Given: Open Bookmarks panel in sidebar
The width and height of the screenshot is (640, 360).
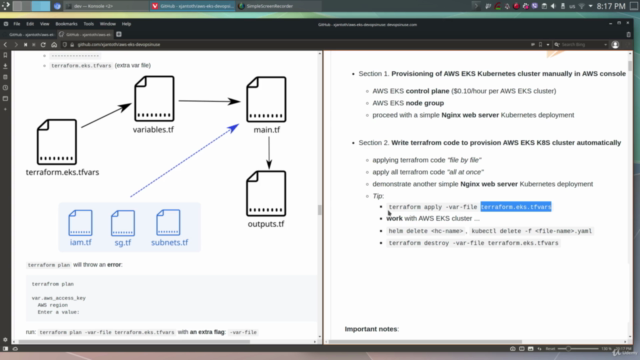Looking at the screenshot, I should [5, 55].
